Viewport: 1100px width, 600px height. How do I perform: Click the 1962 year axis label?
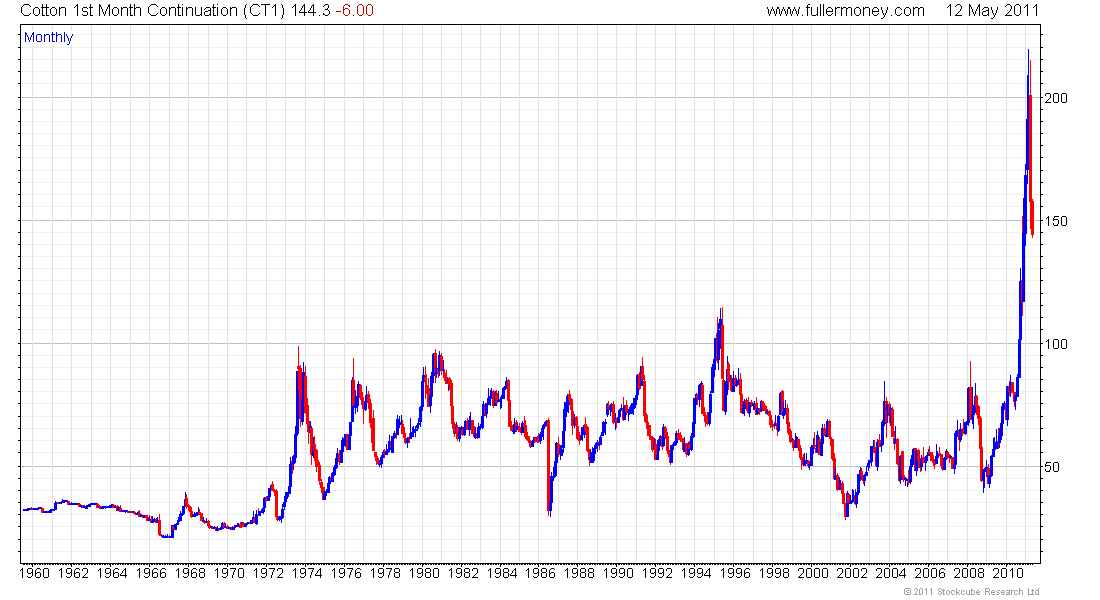tap(73, 573)
